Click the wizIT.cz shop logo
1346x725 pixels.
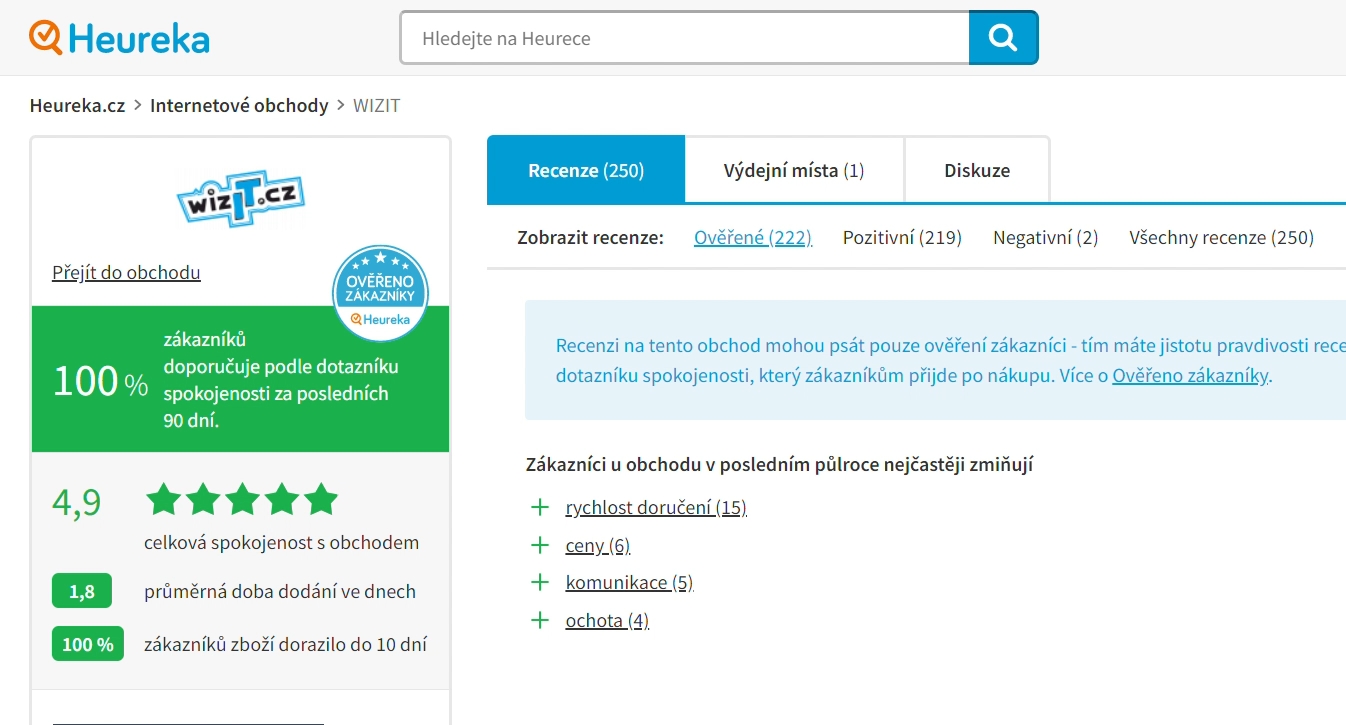tap(241, 198)
